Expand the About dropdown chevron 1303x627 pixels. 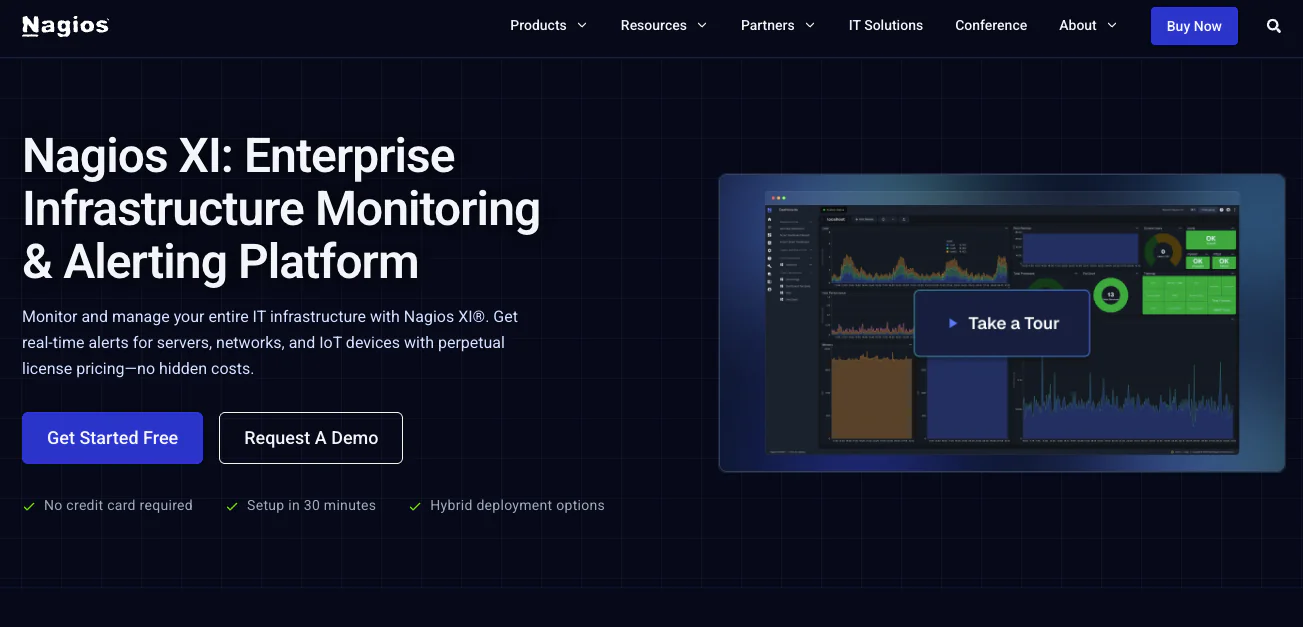pyautogui.click(x=1111, y=26)
